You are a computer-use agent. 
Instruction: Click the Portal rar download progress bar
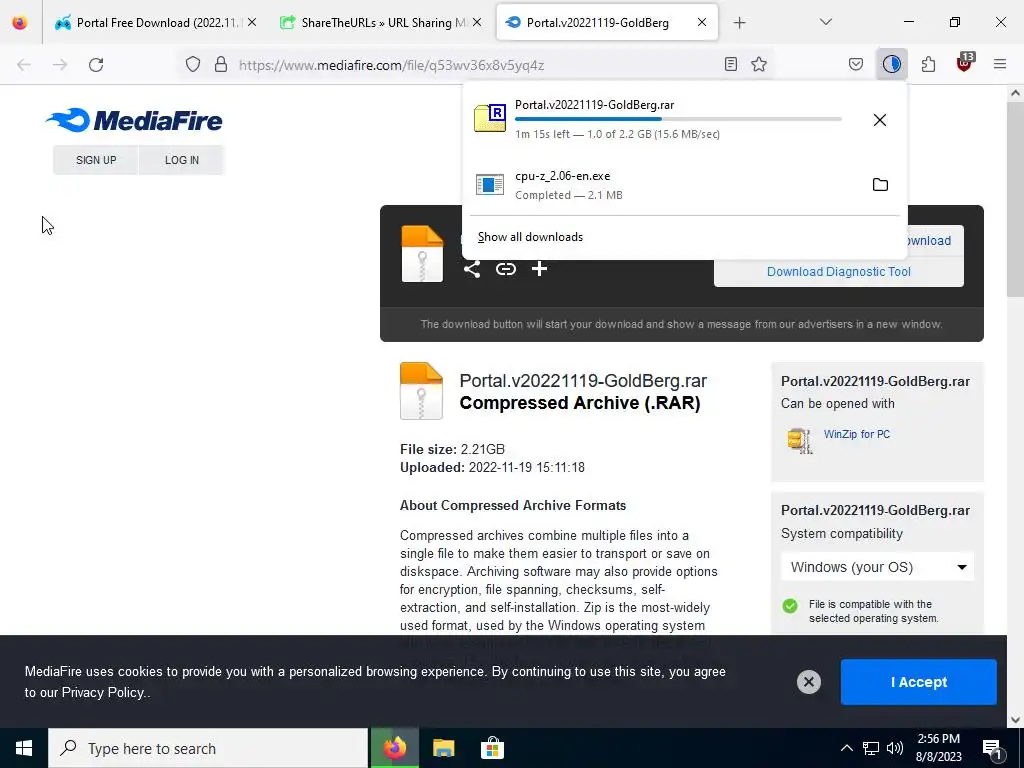678,120
